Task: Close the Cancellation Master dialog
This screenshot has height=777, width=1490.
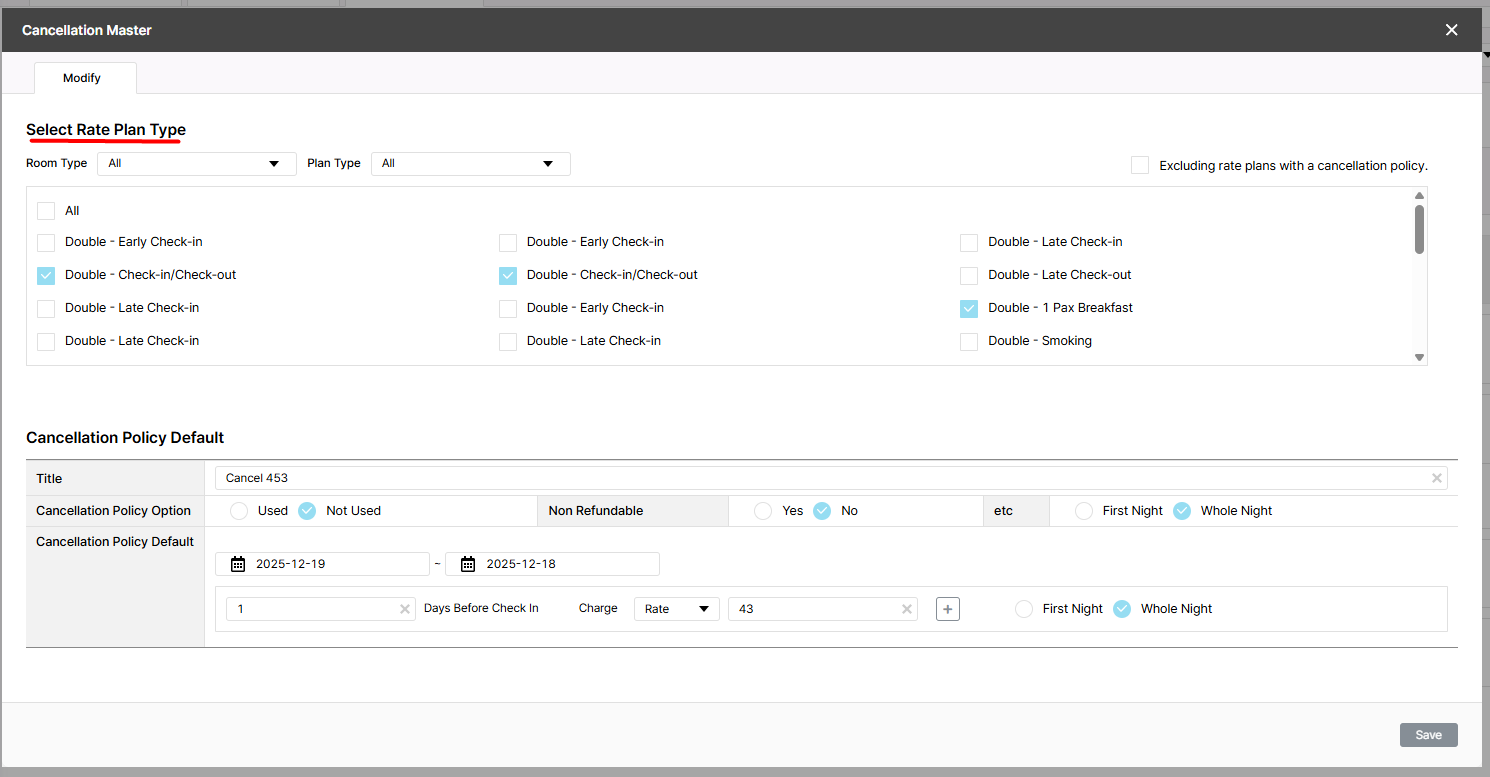Action: coord(1451,30)
